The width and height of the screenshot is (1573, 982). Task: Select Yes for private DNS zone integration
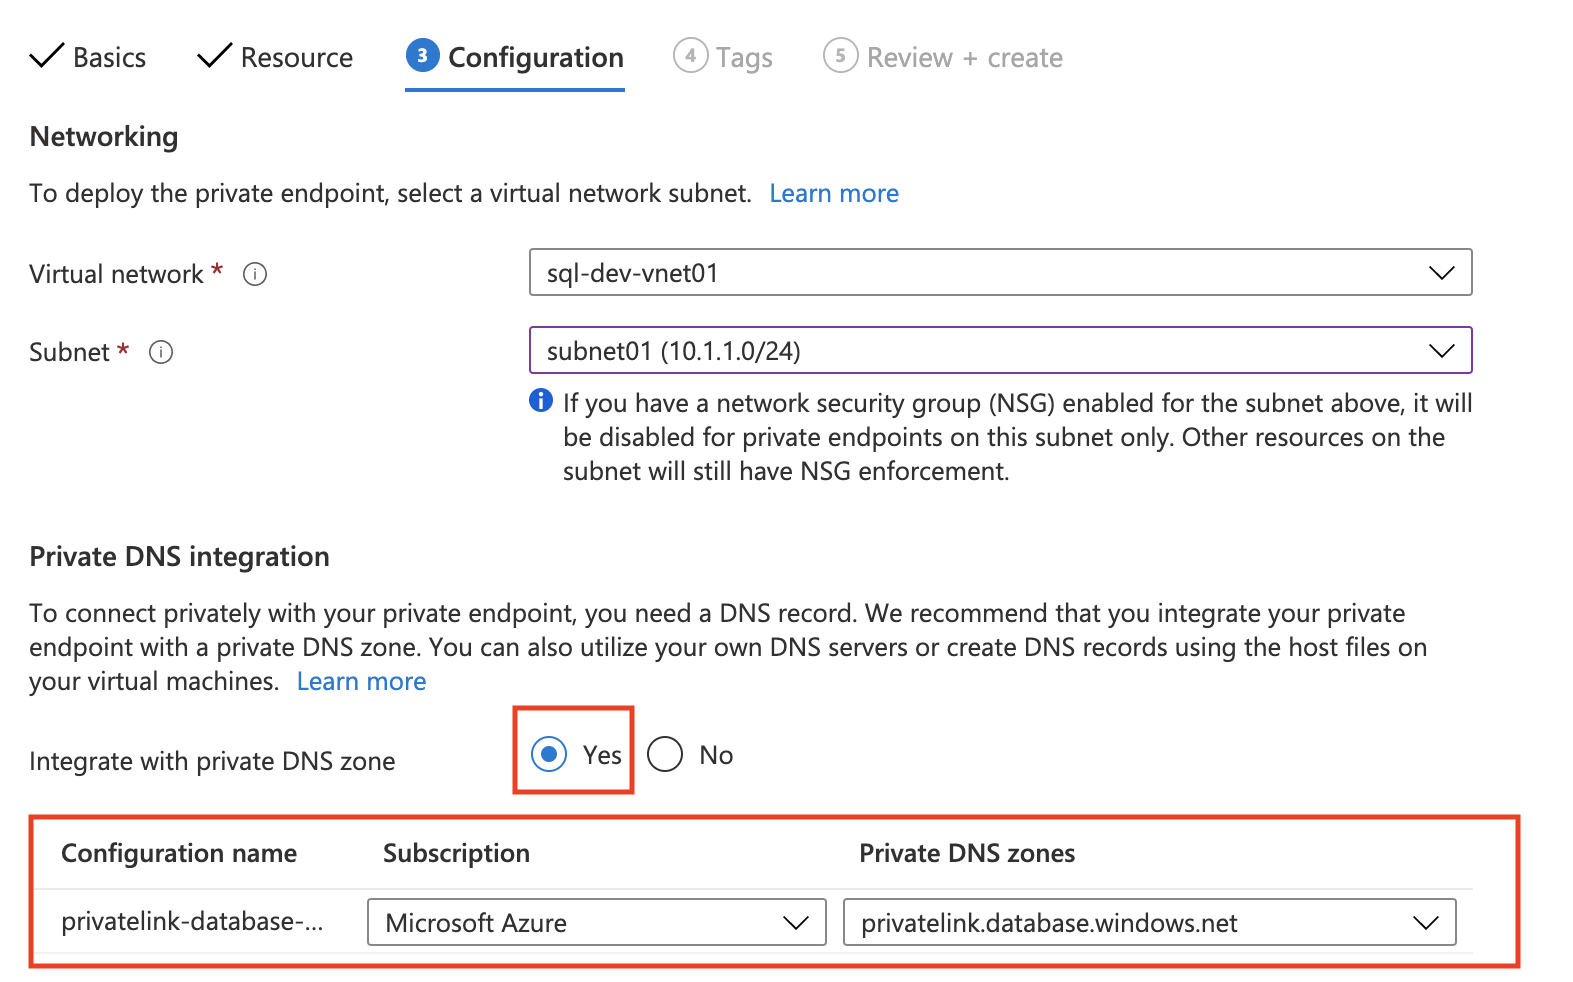[549, 754]
